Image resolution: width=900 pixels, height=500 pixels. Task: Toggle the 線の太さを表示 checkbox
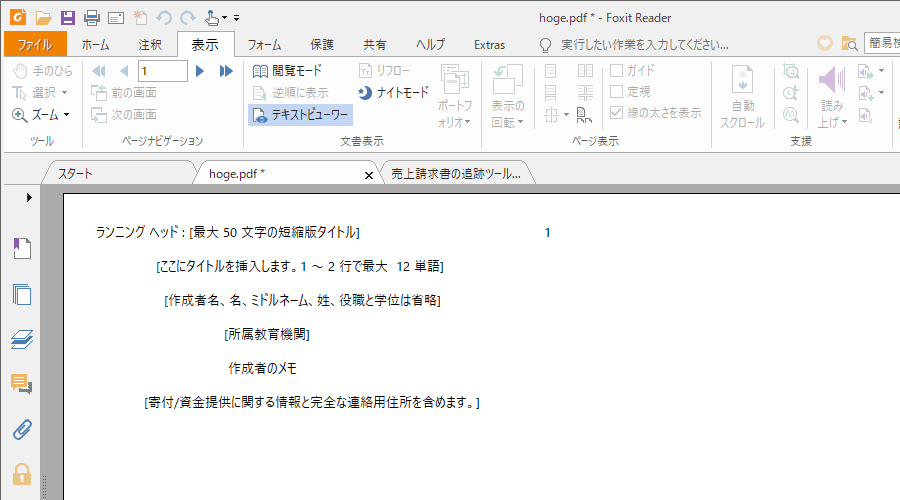(x=616, y=113)
